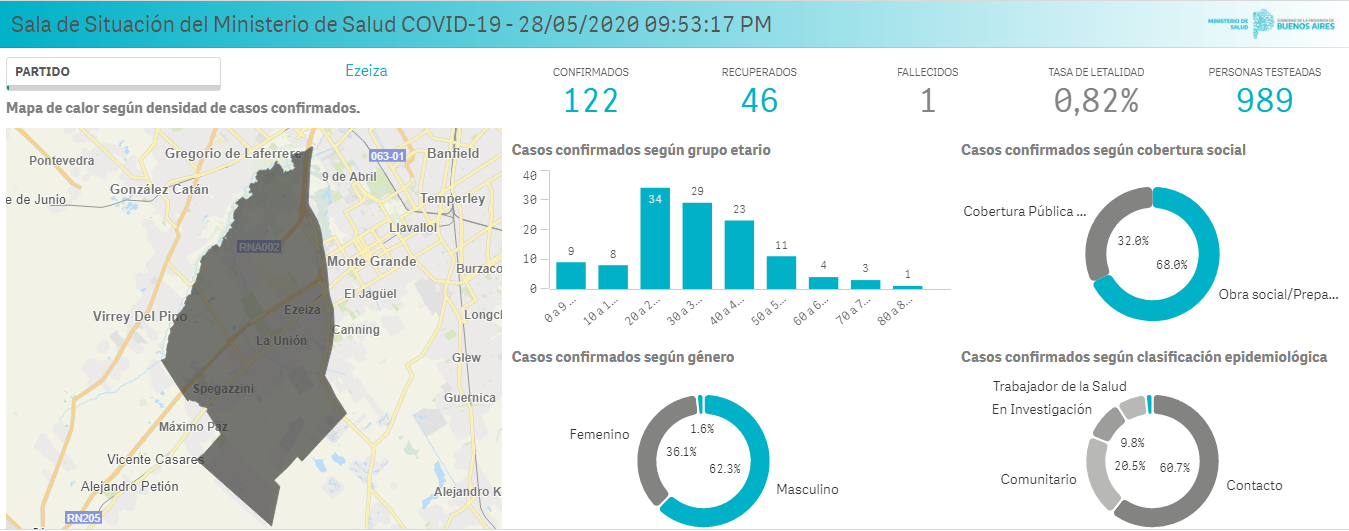Select the age group bar labeled 29

pos(697,246)
